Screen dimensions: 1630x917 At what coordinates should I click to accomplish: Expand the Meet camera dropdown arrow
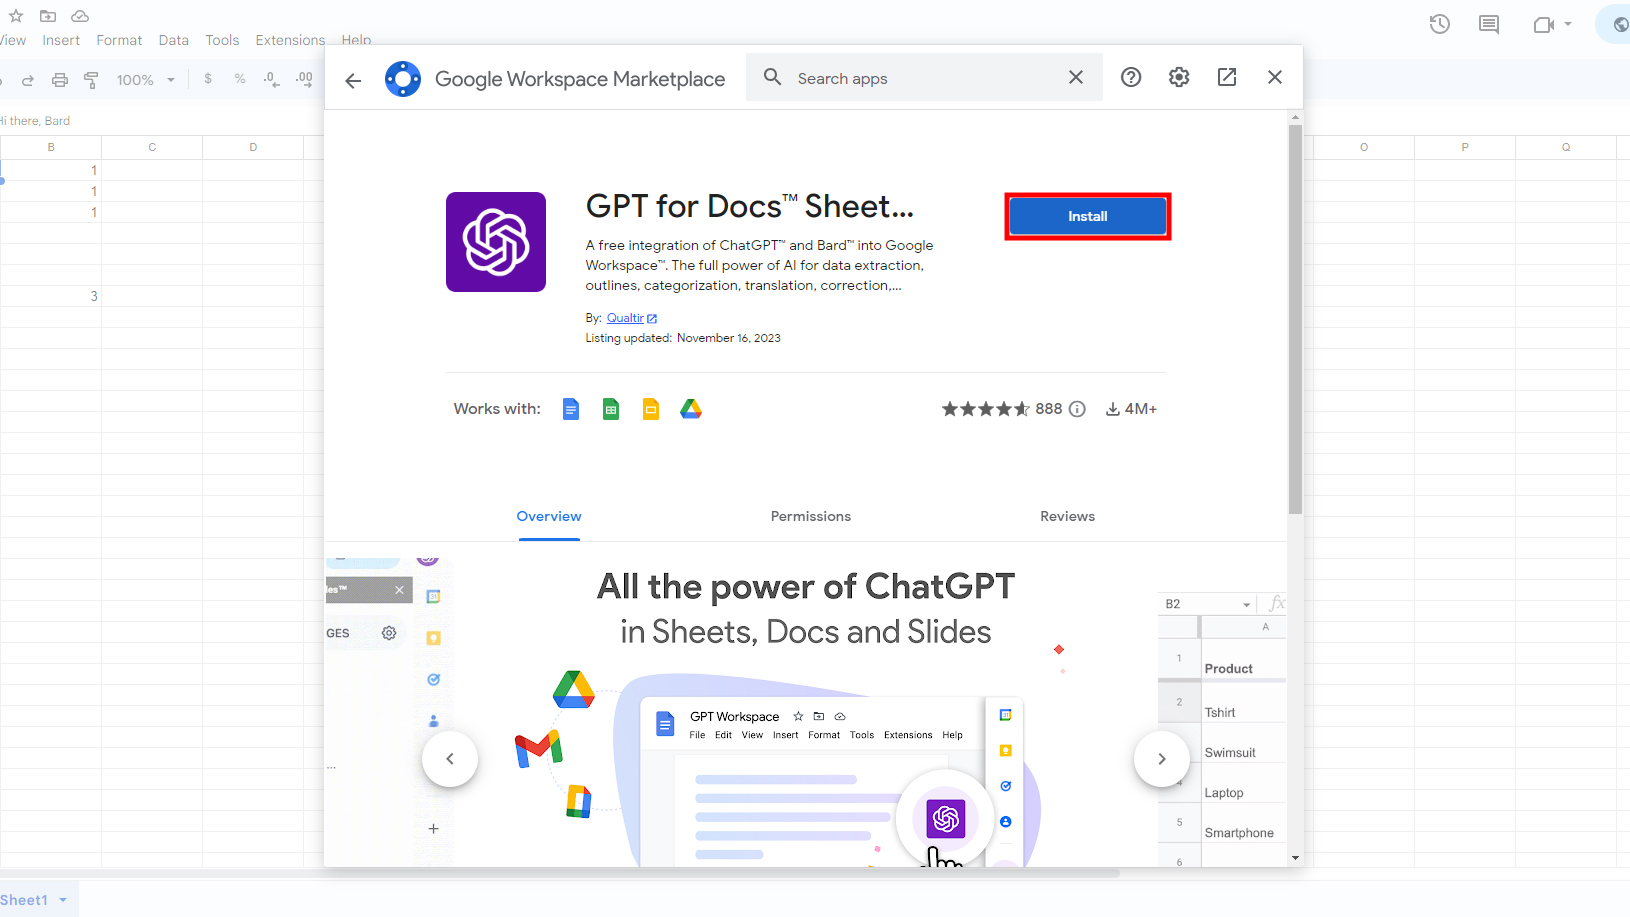coord(1568,24)
